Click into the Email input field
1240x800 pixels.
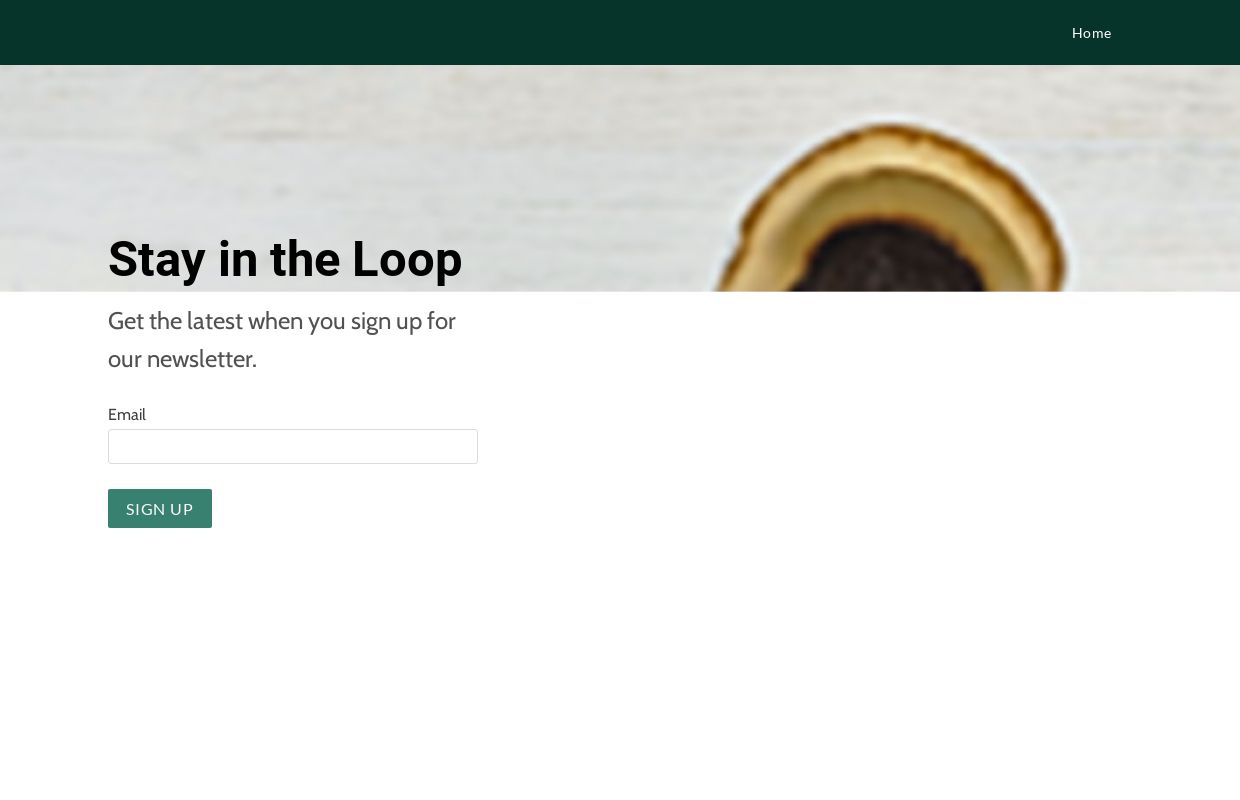point(293,446)
